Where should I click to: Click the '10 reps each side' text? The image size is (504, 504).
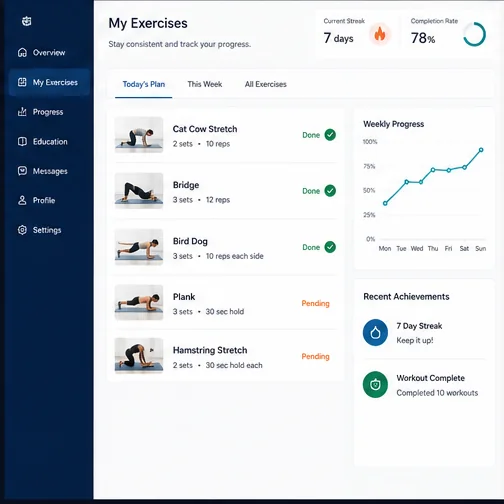pyautogui.click(x=235, y=256)
